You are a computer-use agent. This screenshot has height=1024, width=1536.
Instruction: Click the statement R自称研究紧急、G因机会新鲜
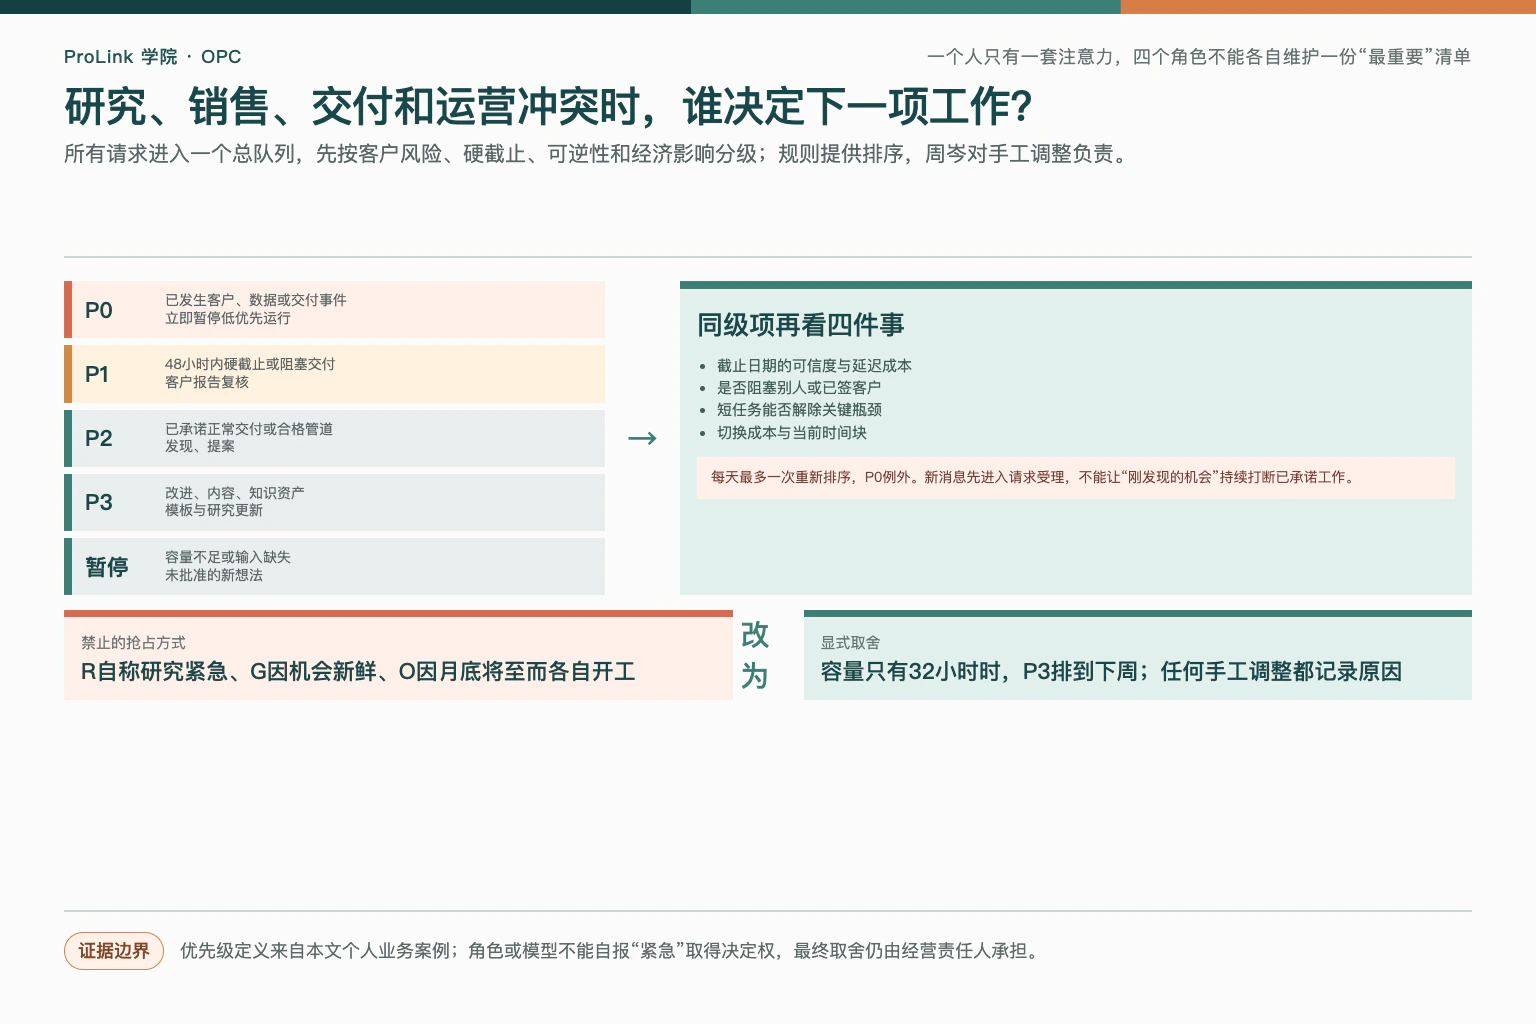[x=358, y=672]
